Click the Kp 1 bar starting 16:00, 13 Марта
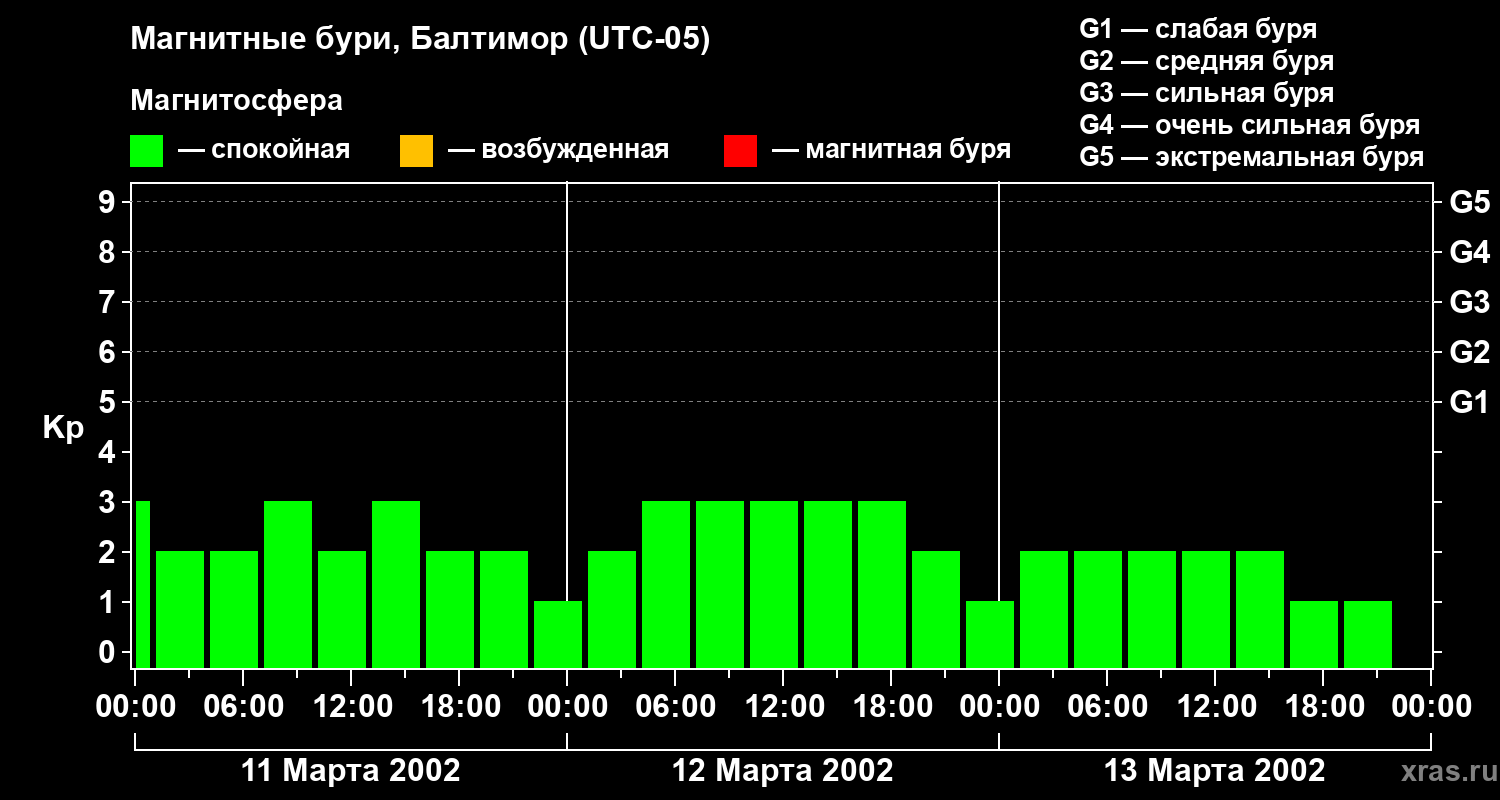 (1314, 634)
